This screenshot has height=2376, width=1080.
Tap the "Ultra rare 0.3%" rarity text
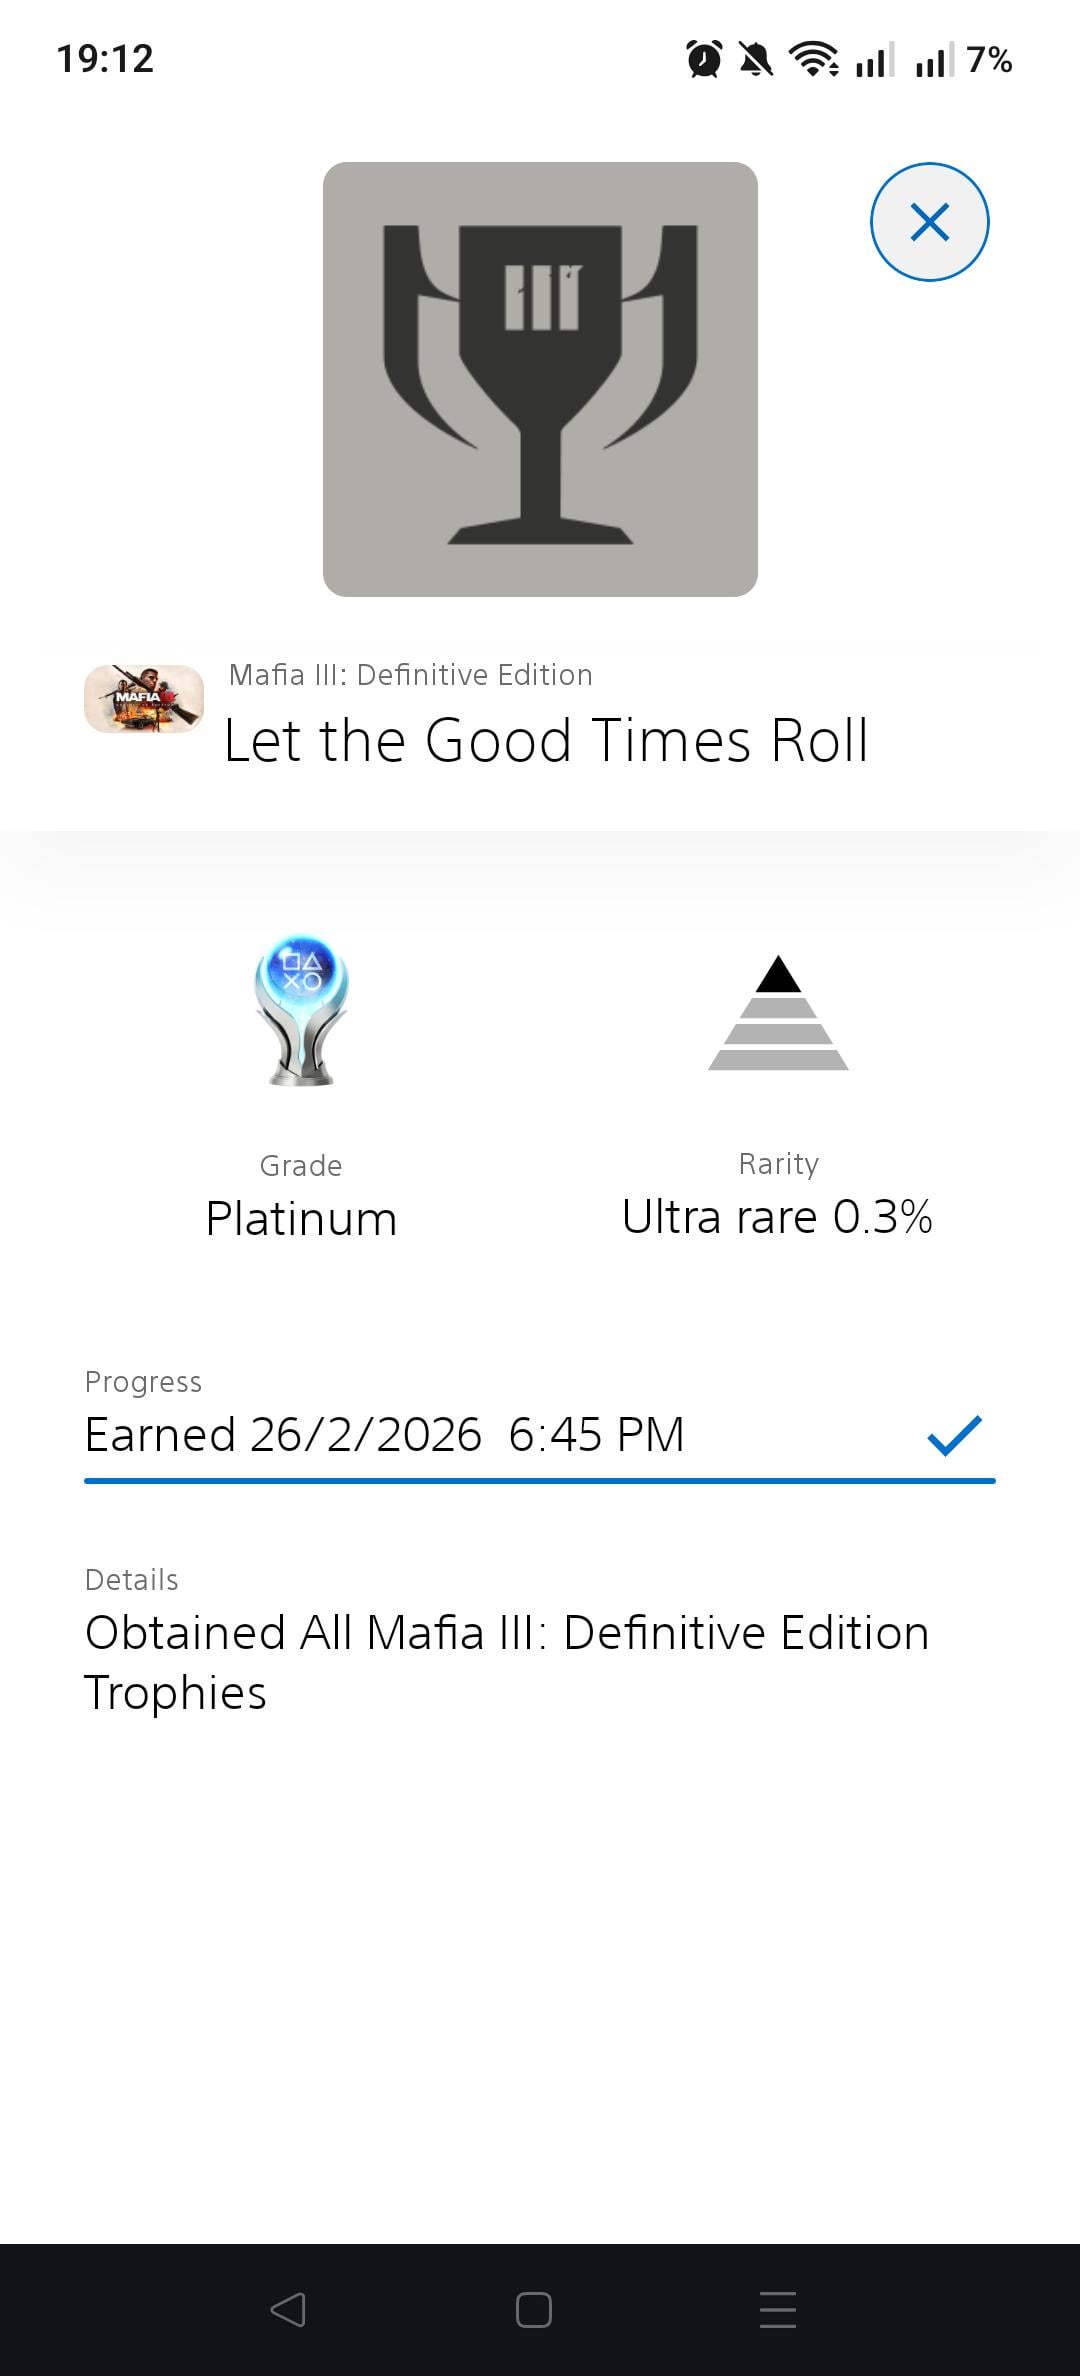pos(777,1217)
